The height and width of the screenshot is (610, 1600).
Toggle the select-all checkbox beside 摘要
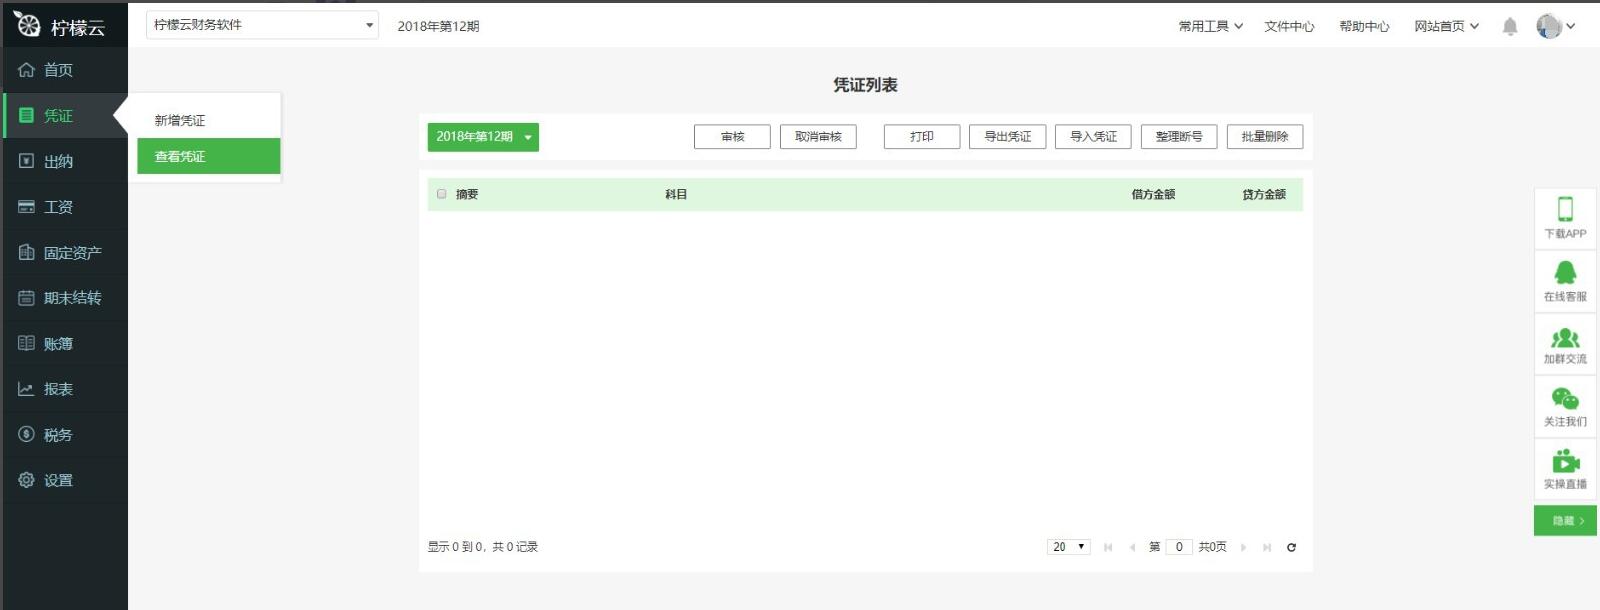click(441, 194)
